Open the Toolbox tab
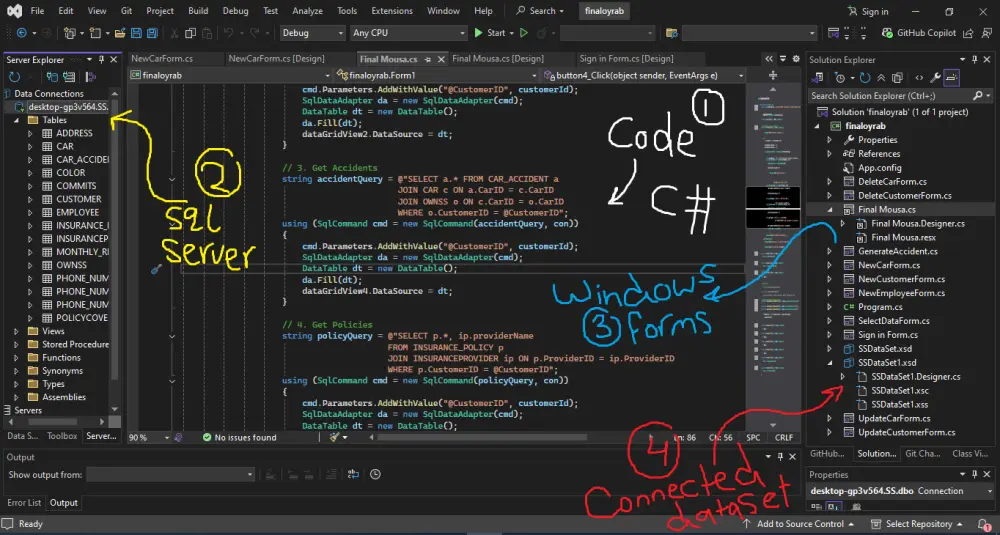The height and width of the screenshot is (535, 1000). point(62,436)
